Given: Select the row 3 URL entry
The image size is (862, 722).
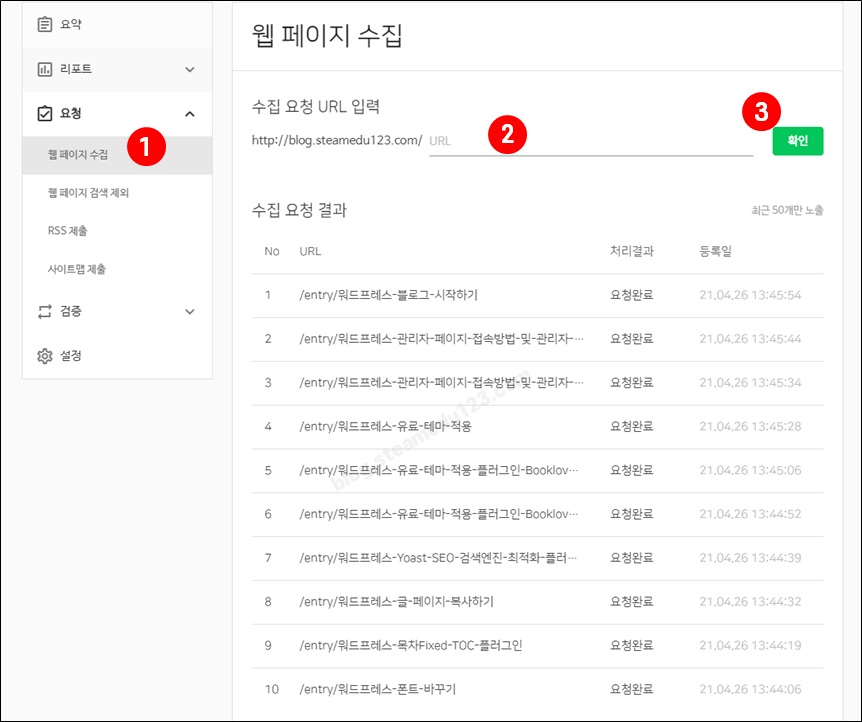Looking at the screenshot, I should pyautogui.click(x=441, y=383).
